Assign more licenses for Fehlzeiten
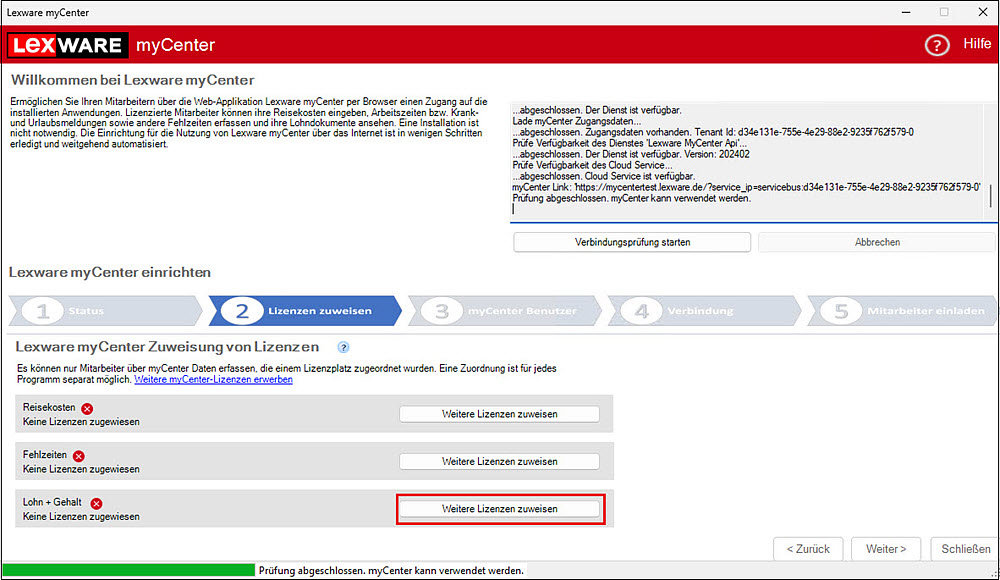 click(x=499, y=461)
